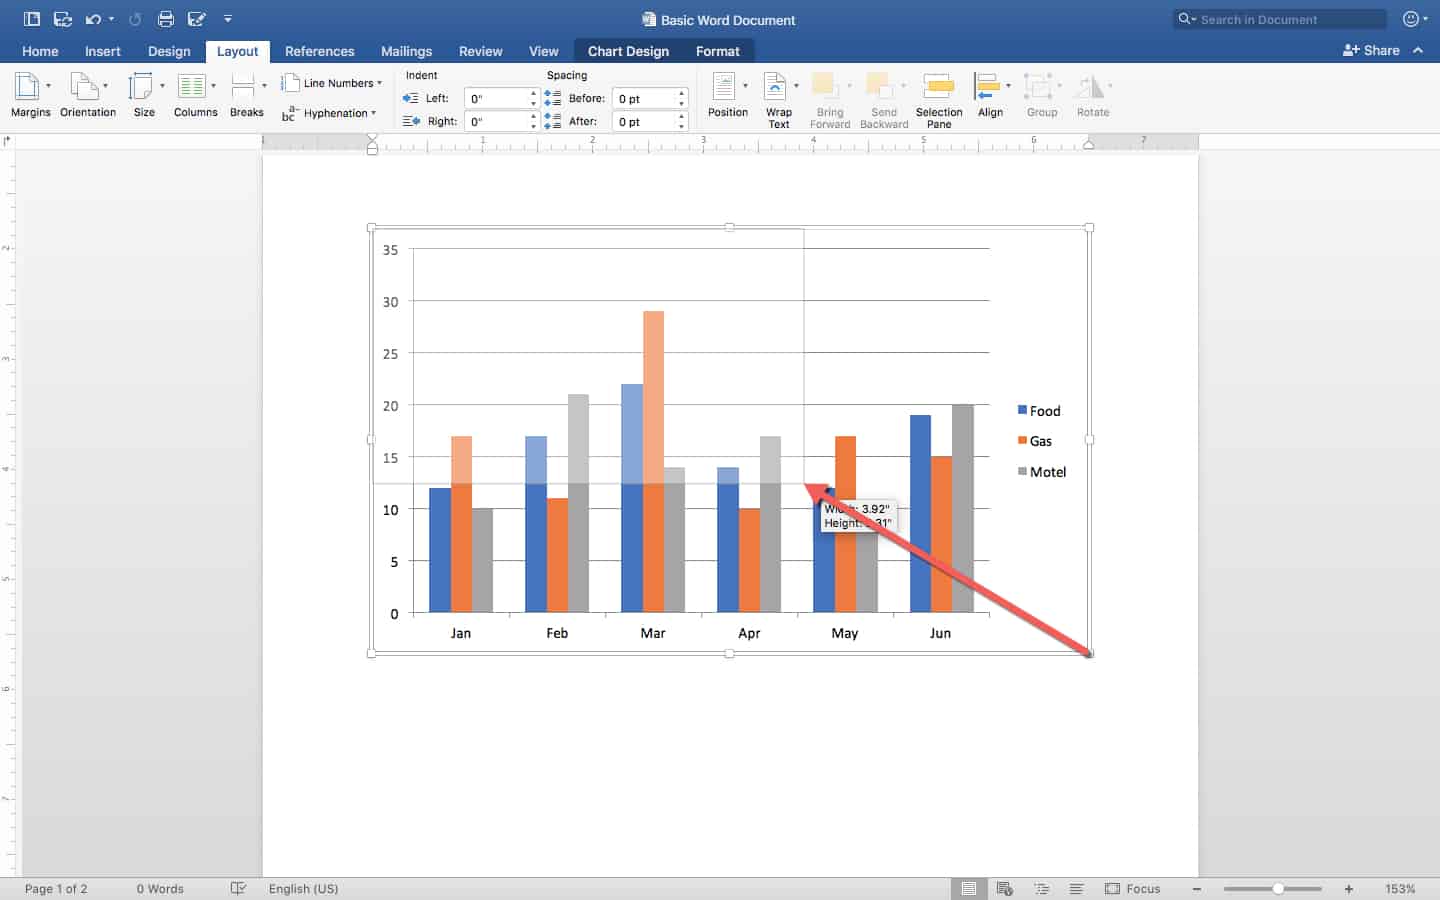Open the Position options
1440x900 pixels.
(x=727, y=95)
